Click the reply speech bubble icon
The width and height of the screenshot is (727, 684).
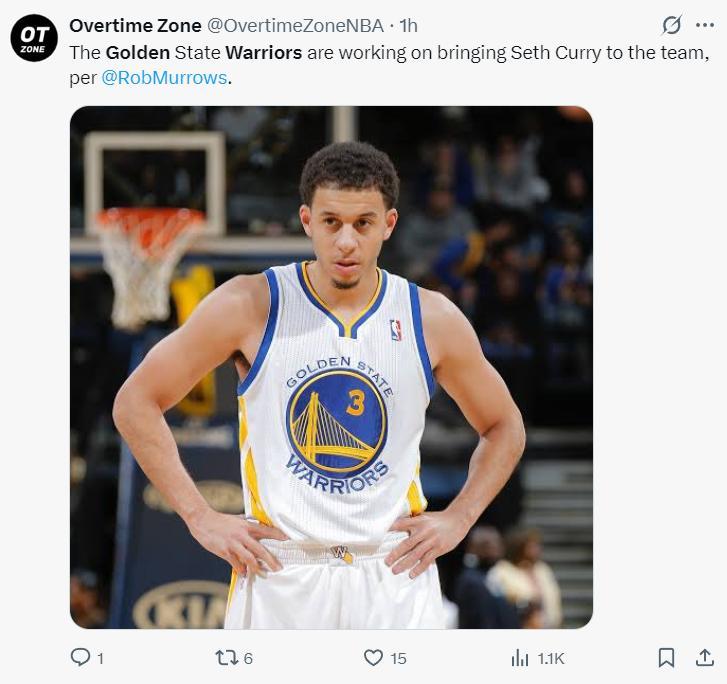[x=80, y=657]
